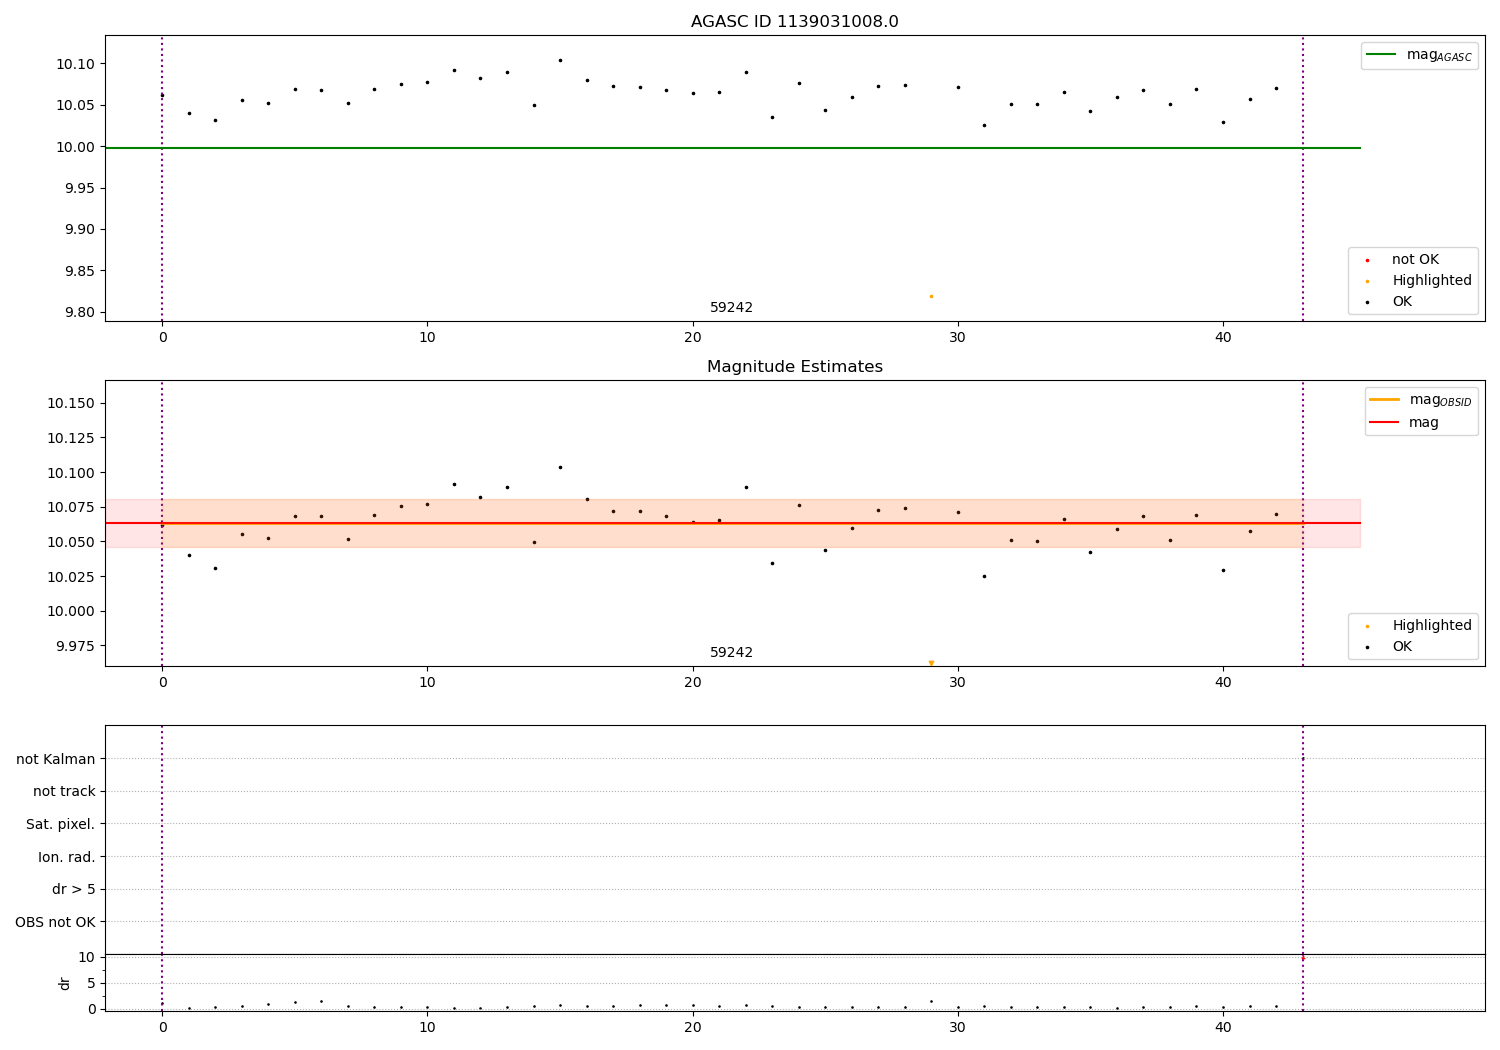Select "OK" legend entry in Magnitude Estimates plot
This screenshot has height=1050, width=1500.
1390,647
